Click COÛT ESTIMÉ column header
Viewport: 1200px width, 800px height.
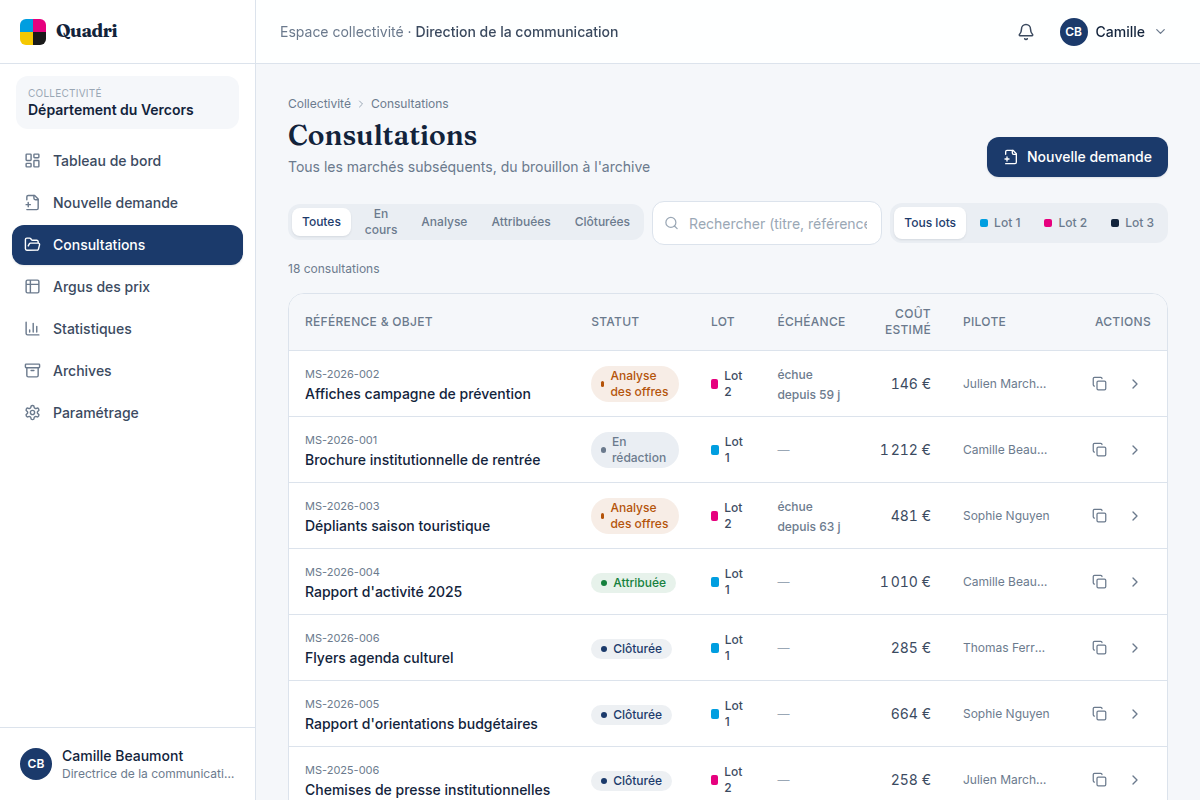[908, 322]
